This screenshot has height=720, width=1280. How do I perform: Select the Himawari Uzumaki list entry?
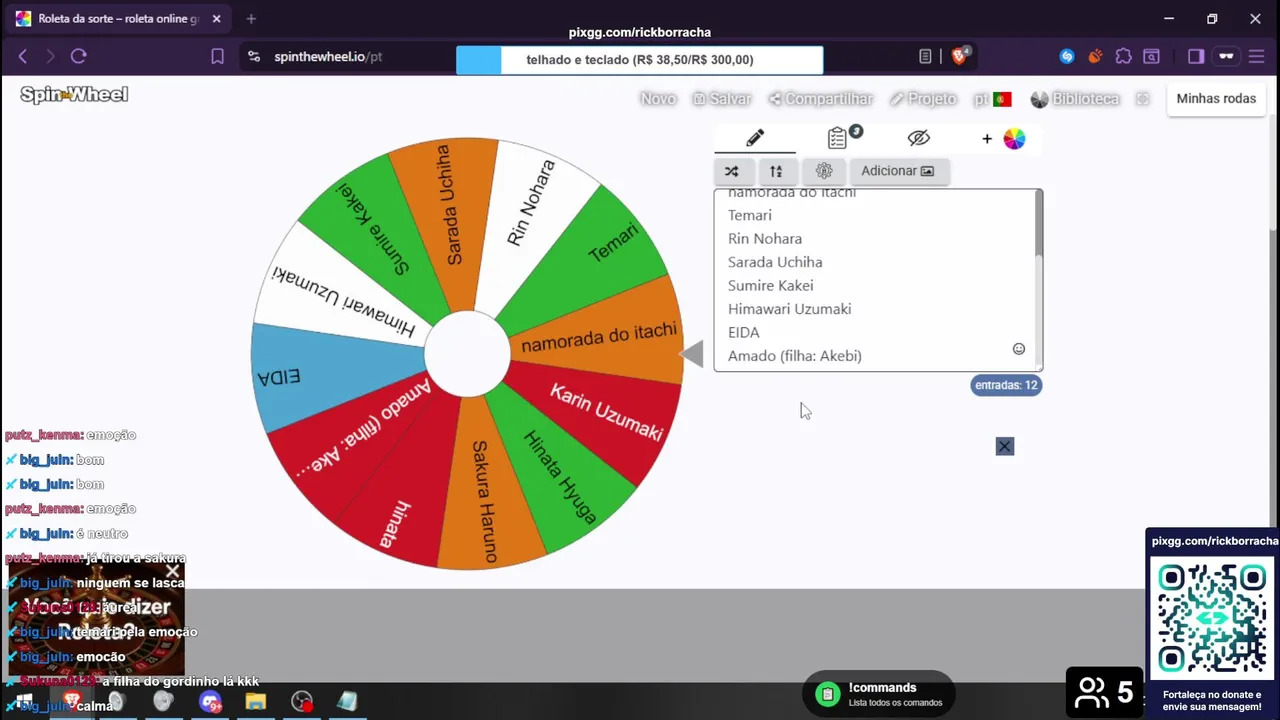click(789, 309)
